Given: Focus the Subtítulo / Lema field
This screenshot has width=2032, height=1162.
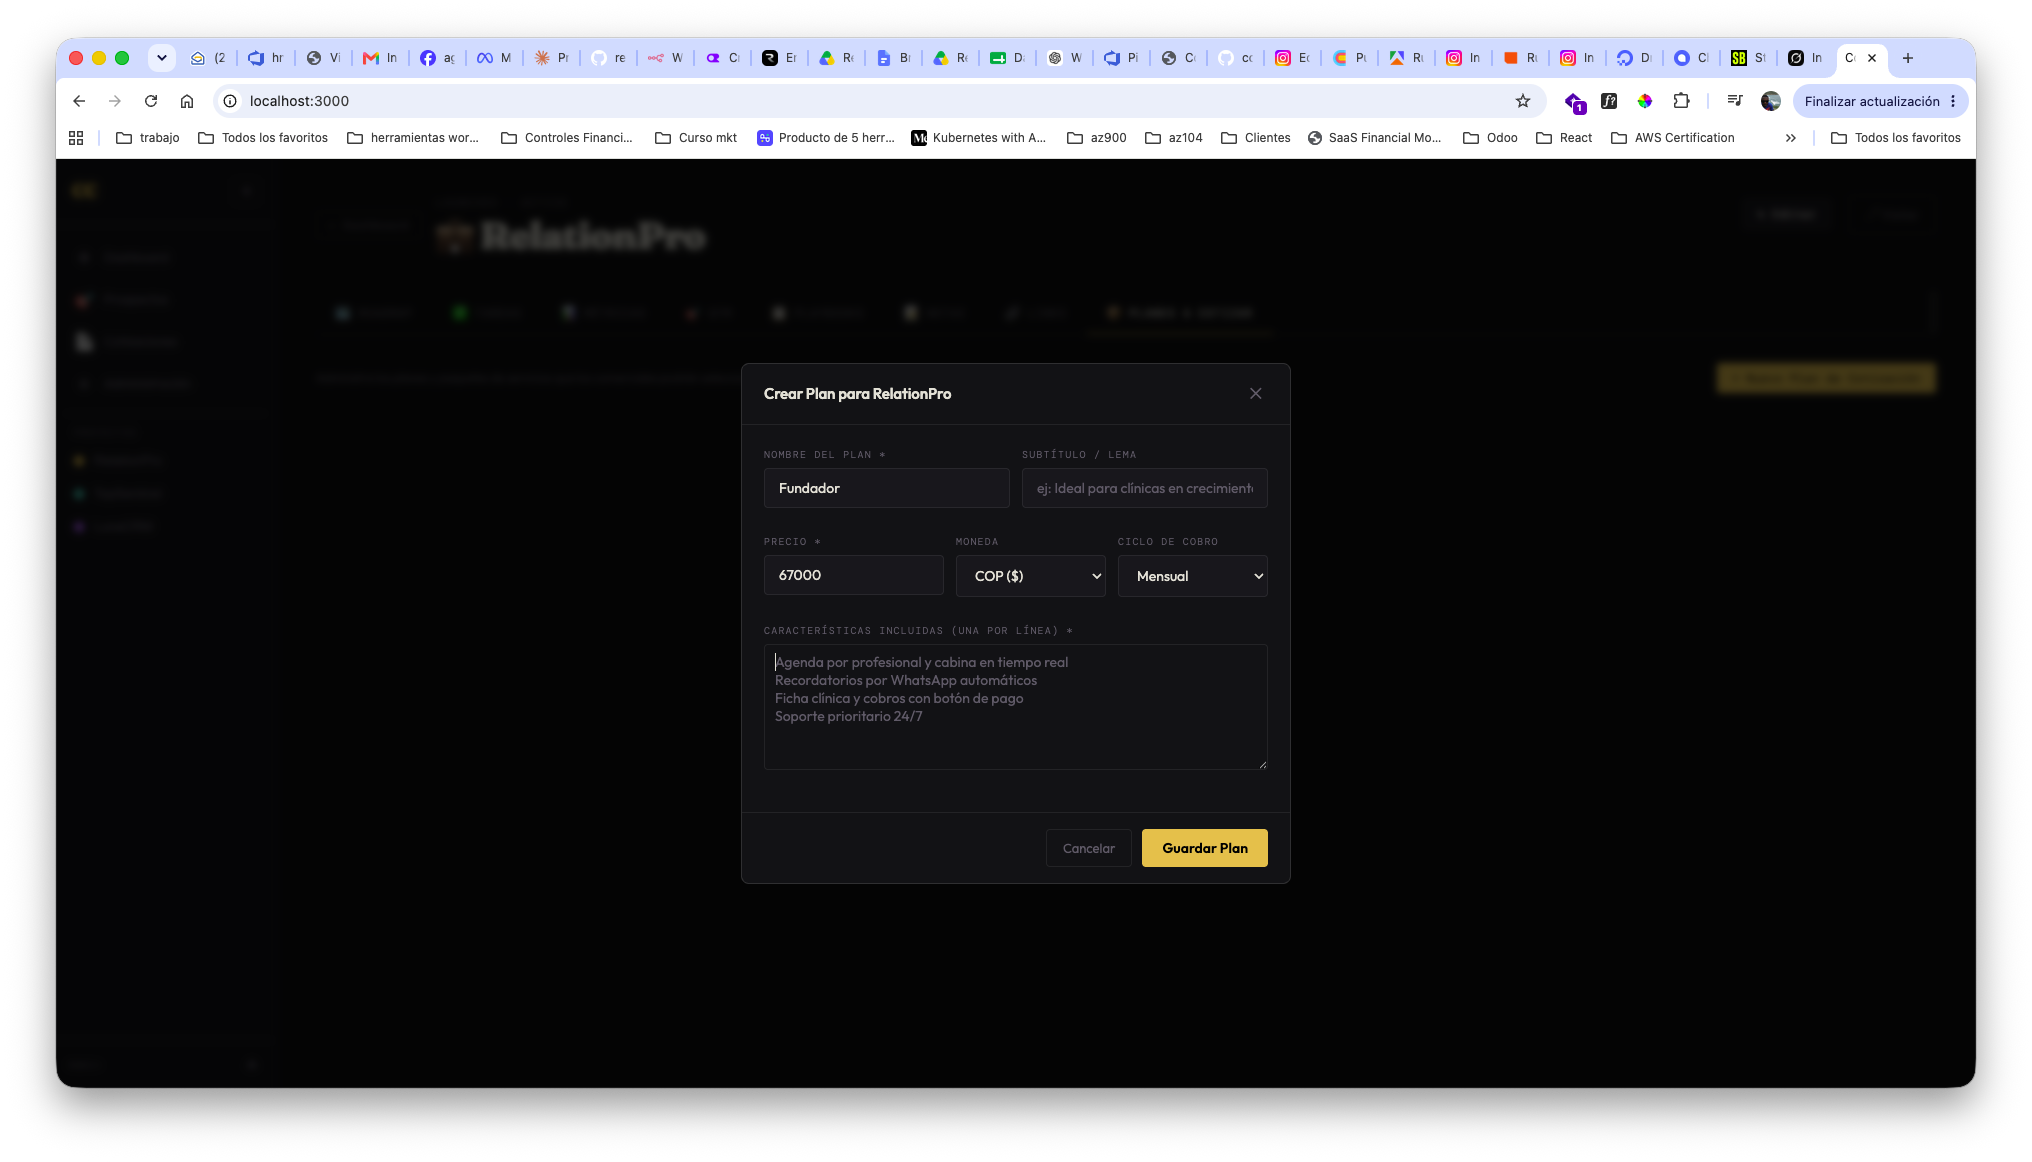Looking at the screenshot, I should (1144, 488).
